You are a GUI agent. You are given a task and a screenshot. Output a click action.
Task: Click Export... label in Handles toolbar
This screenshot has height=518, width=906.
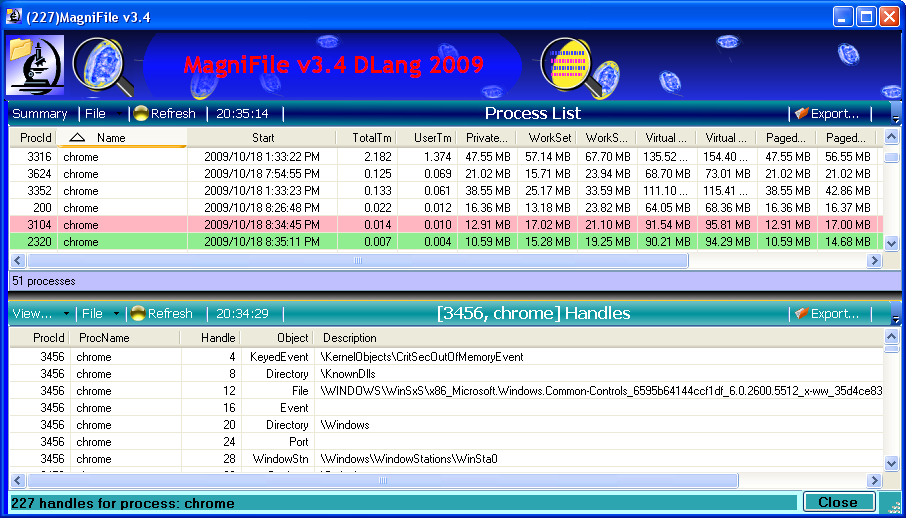coord(835,314)
